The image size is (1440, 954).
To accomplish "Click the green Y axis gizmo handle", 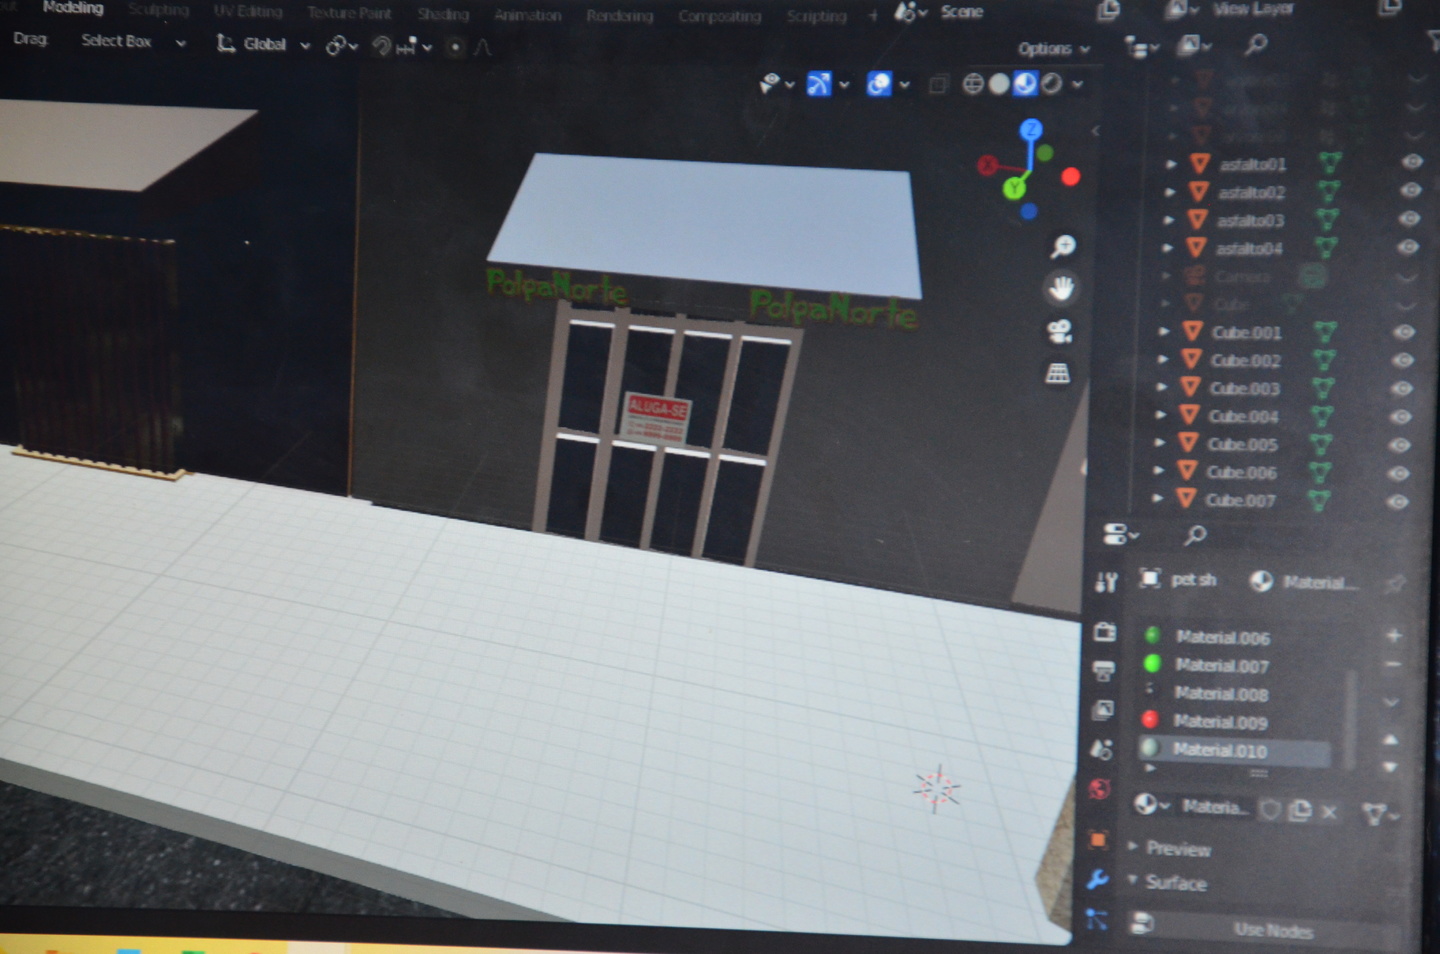I will coord(1014,187).
